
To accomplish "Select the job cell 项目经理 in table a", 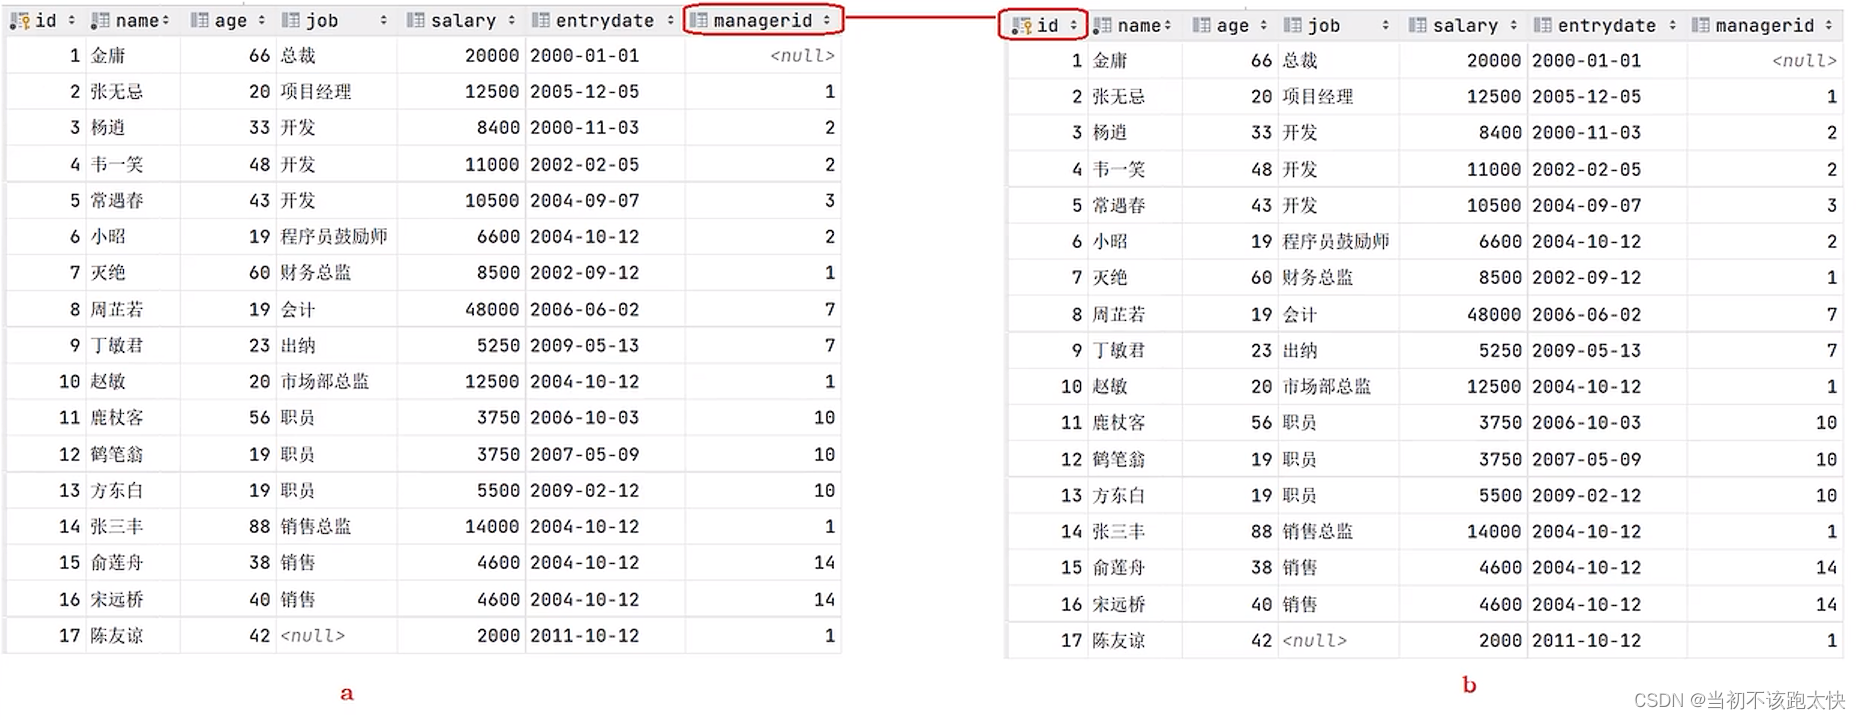I will [315, 92].
